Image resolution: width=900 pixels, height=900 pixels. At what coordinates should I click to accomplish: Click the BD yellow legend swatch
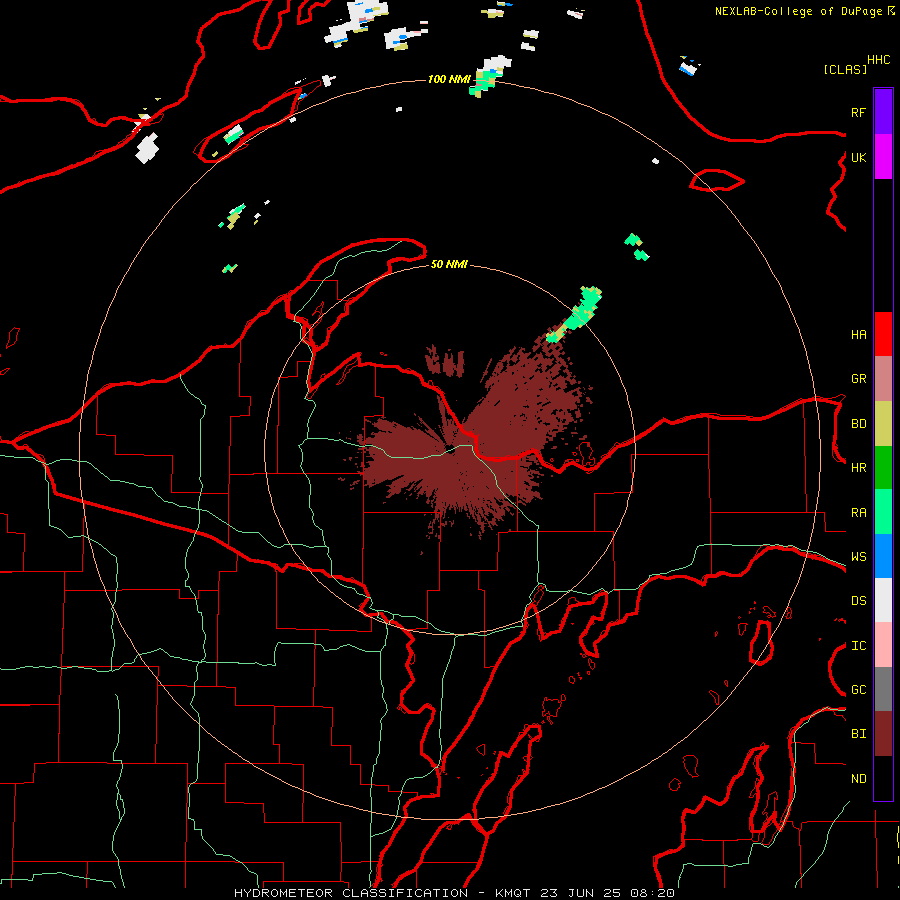tap(883, 423)
